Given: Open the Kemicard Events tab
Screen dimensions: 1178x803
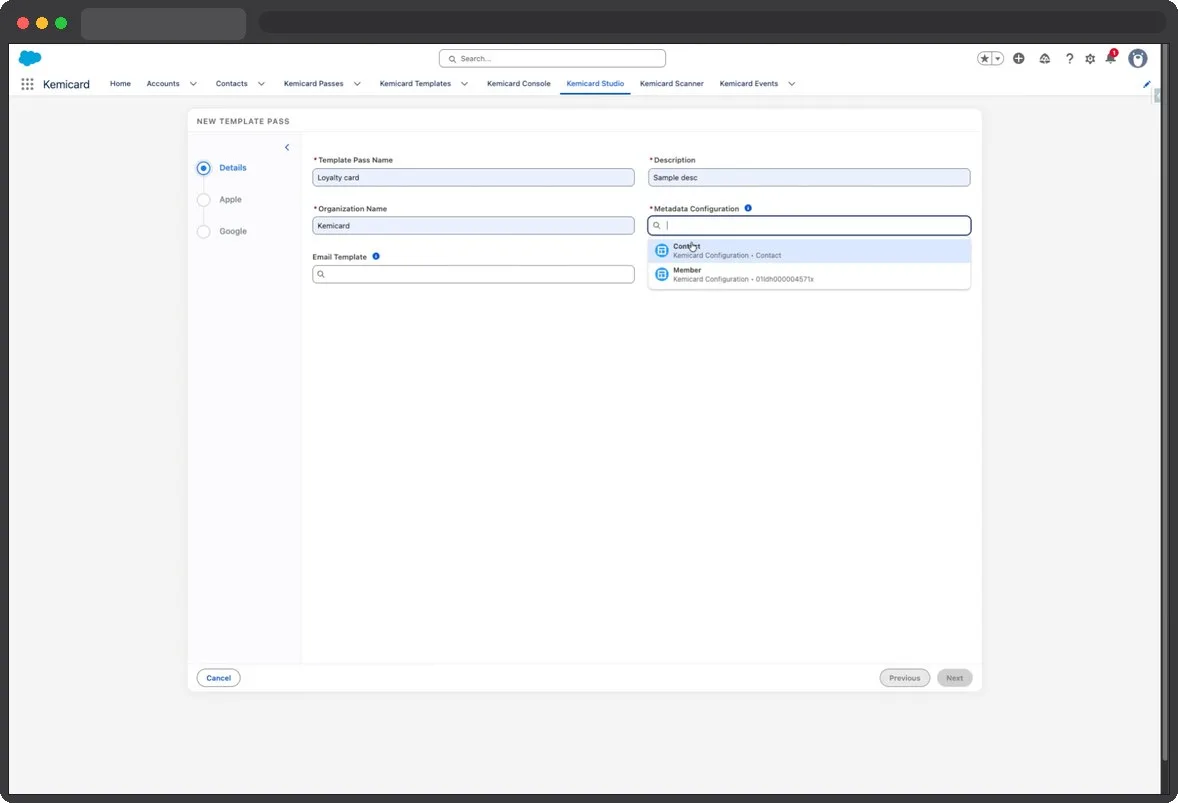Looking at the screenshot, I should point(748,83).
